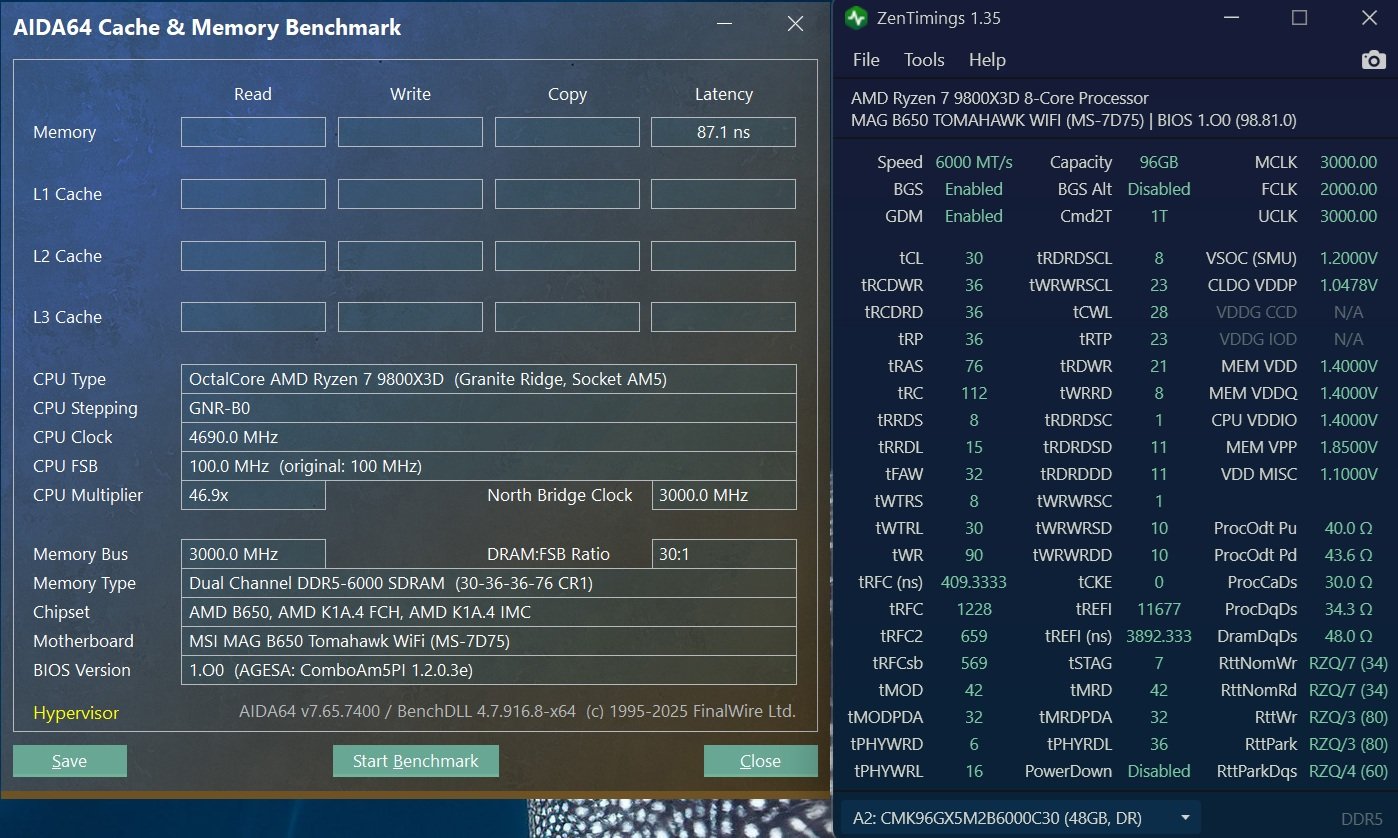The height and width of the screenshot is (838, 1398).
Task: Click the DRAM:FSB Ratio 30:1 value
Action: [724, 554]
